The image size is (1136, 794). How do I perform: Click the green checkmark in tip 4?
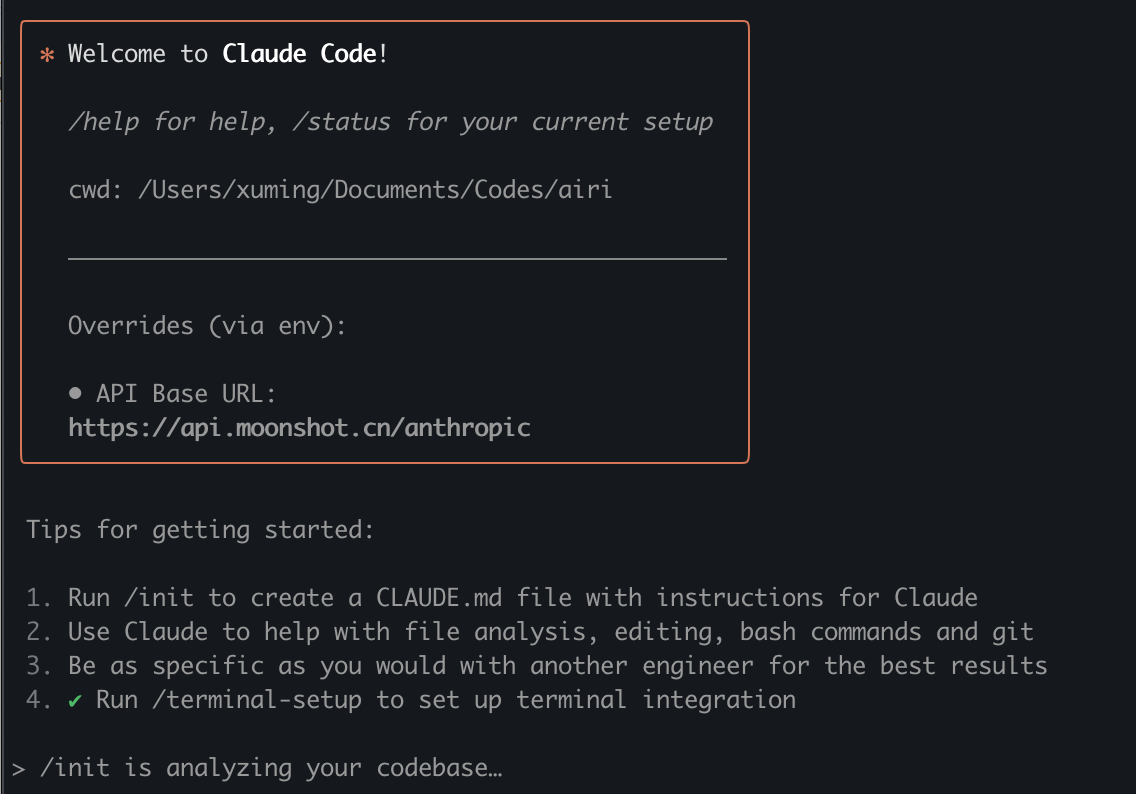coord(75,700)
